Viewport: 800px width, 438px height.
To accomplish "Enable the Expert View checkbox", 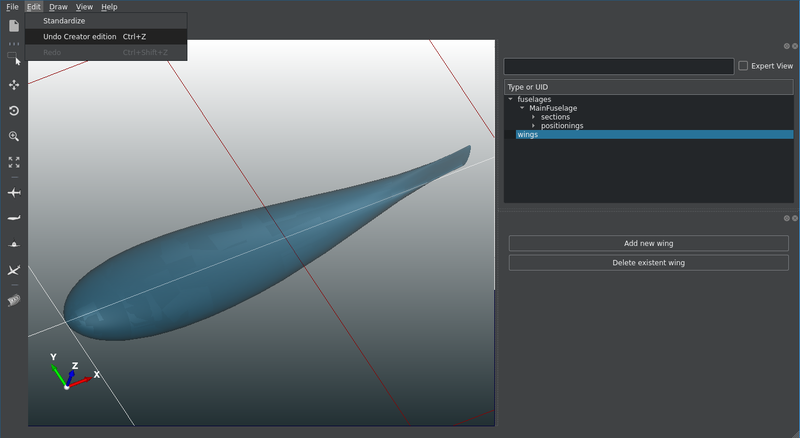I will [x=743, y=66].
